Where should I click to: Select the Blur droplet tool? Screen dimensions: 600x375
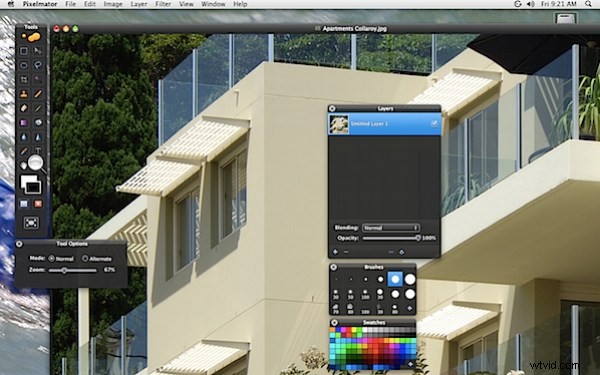click(x=24, y=137)
